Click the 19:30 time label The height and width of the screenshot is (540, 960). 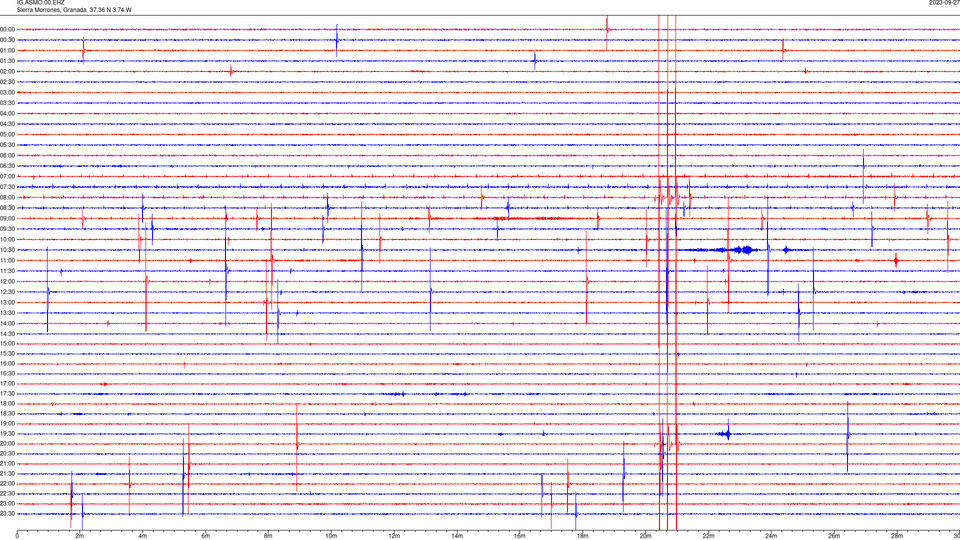click(8, 433)
